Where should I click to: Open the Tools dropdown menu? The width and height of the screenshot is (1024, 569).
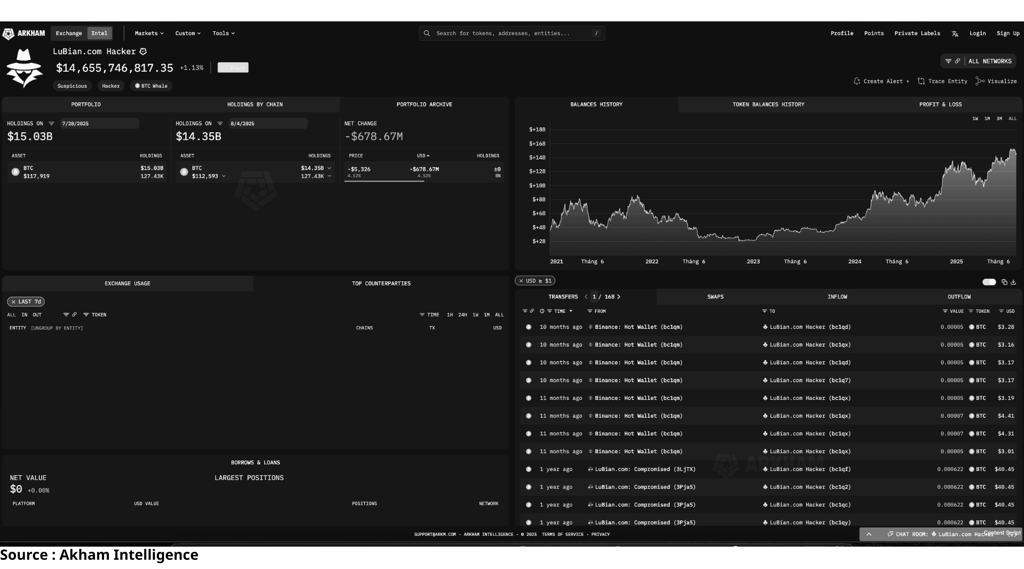[x=223, y=33]
